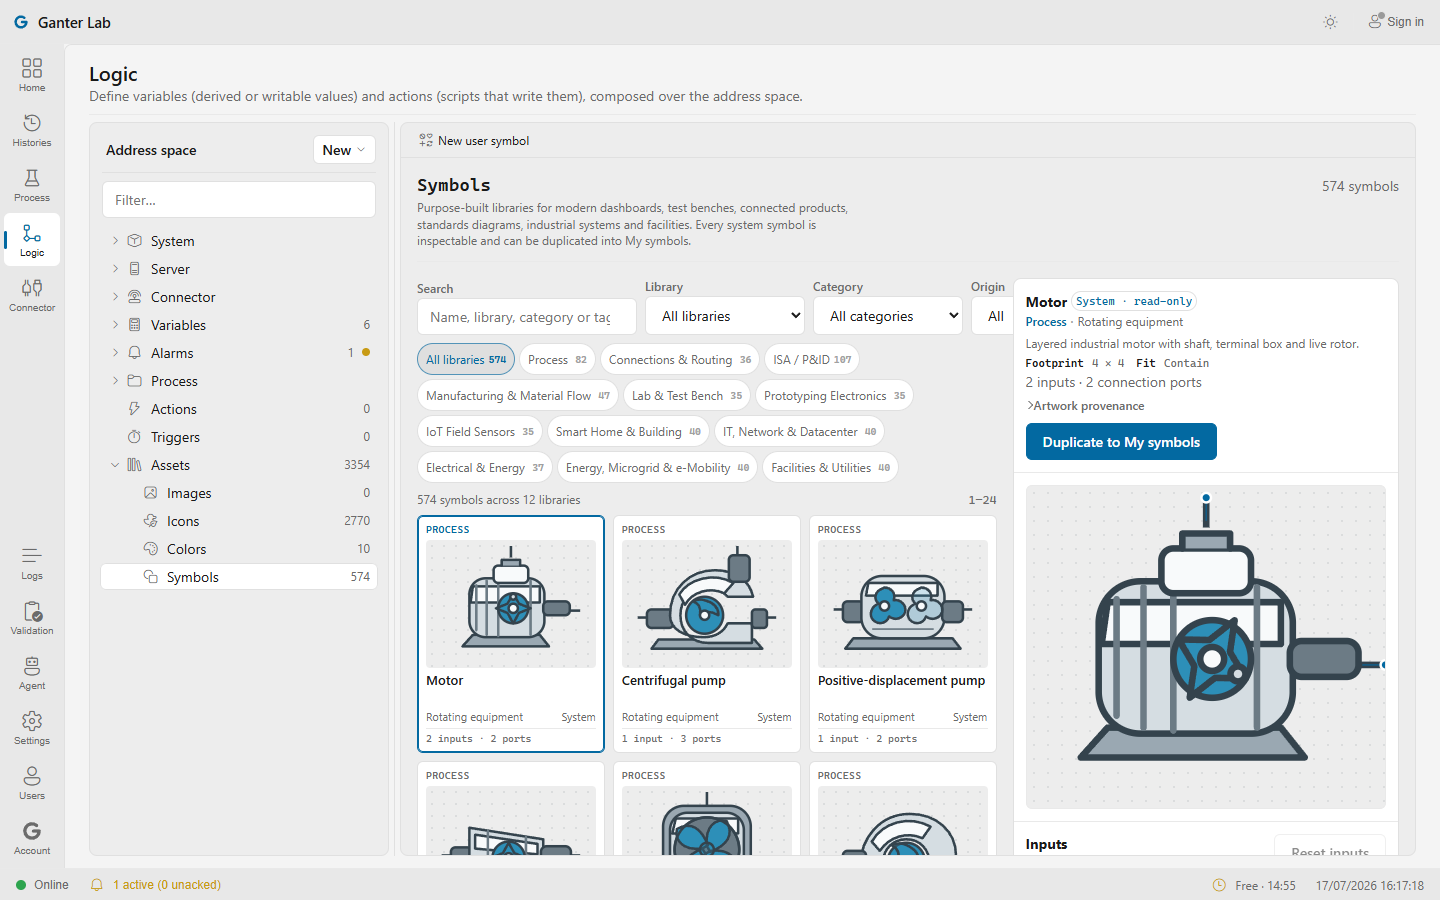
Task: Filter by Smart Home & Building chip
Action: [628, 432]
